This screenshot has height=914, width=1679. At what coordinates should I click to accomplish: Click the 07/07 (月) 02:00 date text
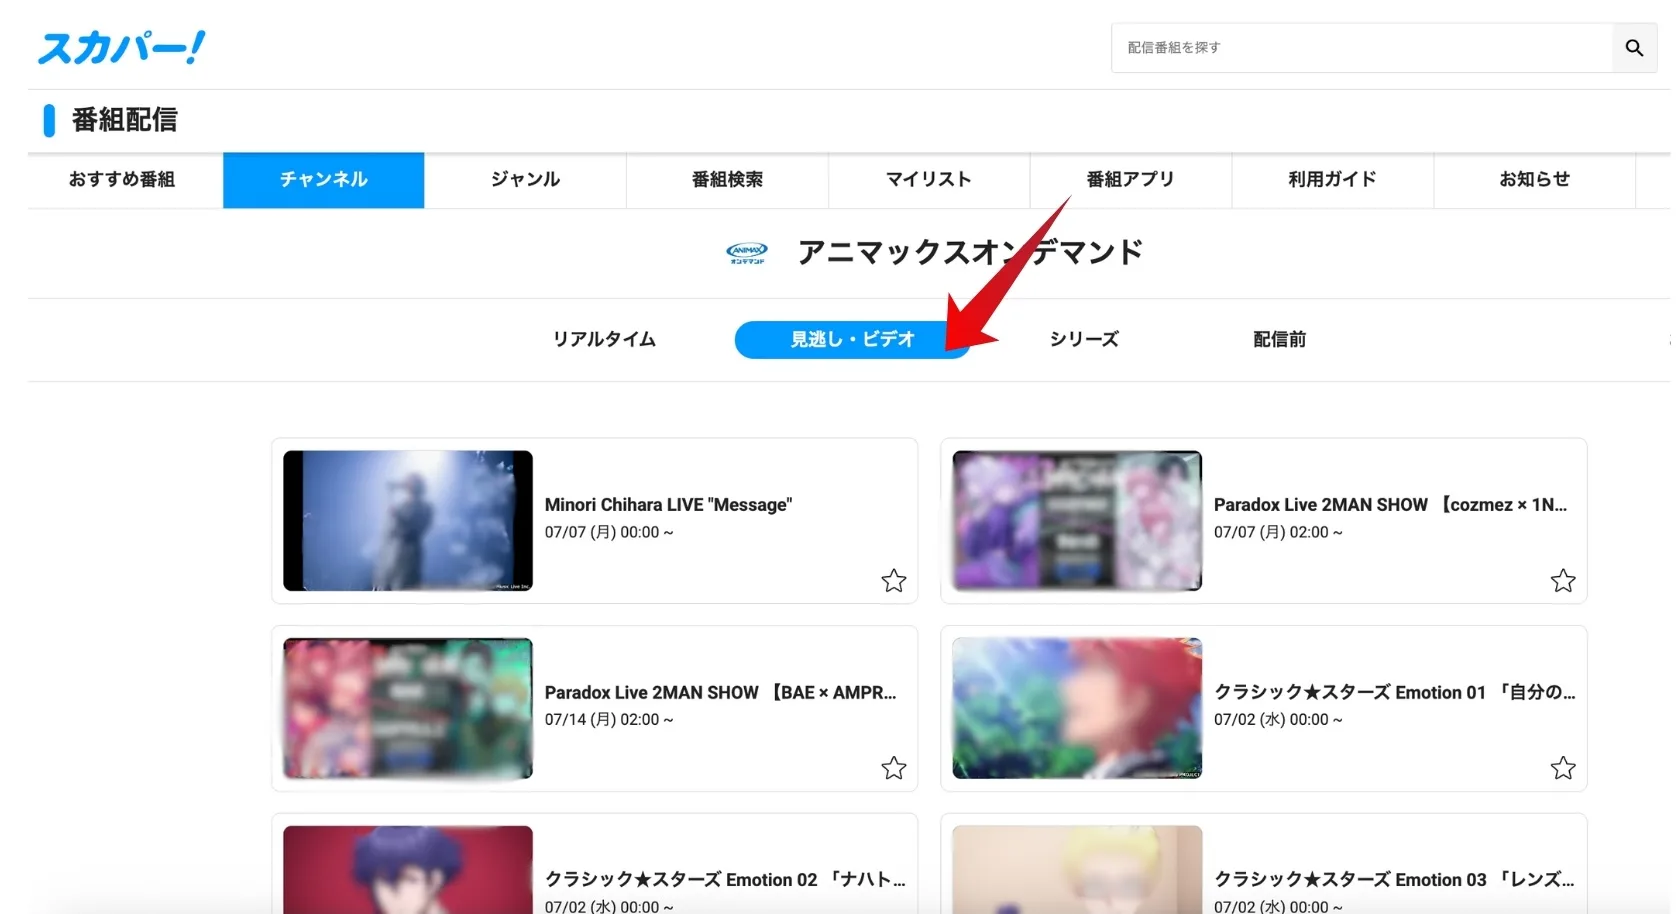[1278, 533]
